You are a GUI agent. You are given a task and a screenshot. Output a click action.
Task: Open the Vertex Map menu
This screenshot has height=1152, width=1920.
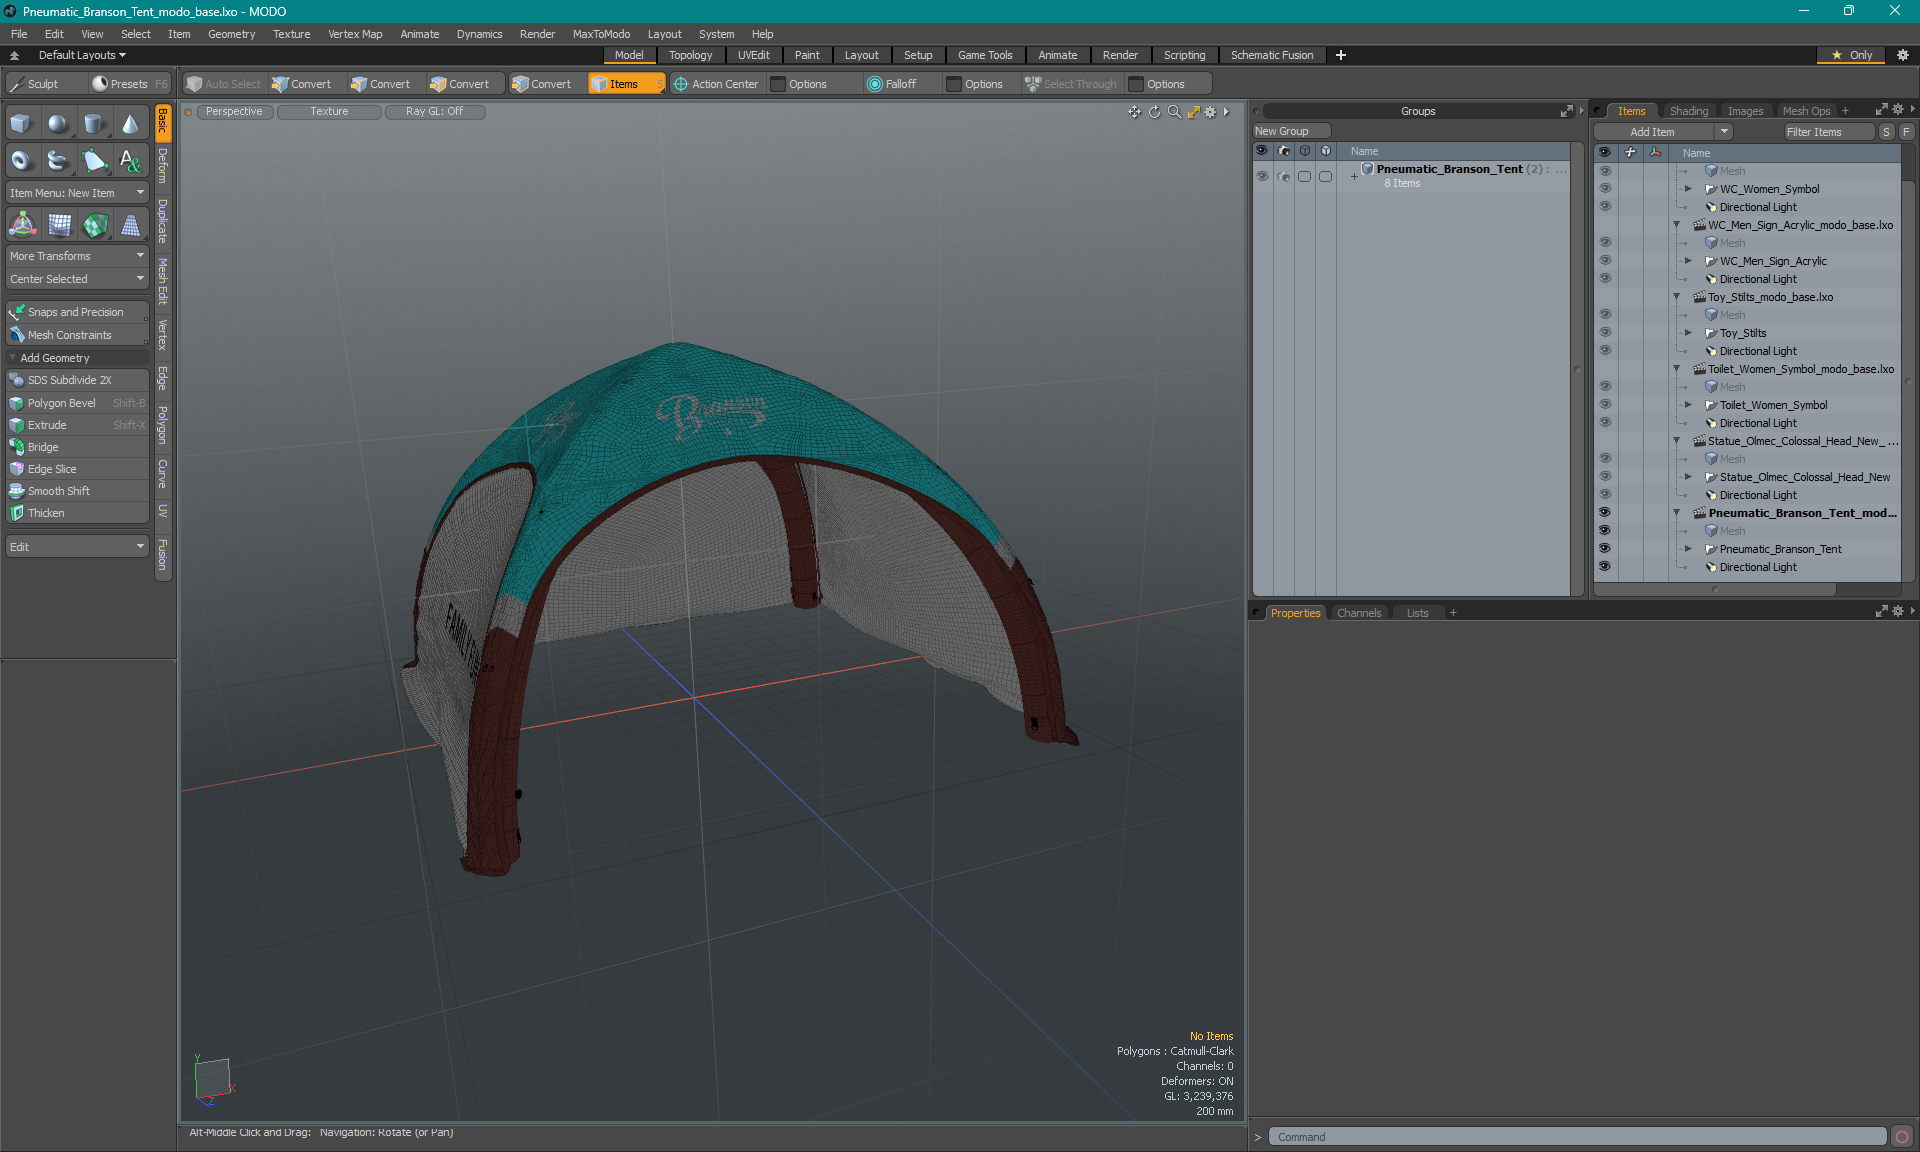coord(355,34)
